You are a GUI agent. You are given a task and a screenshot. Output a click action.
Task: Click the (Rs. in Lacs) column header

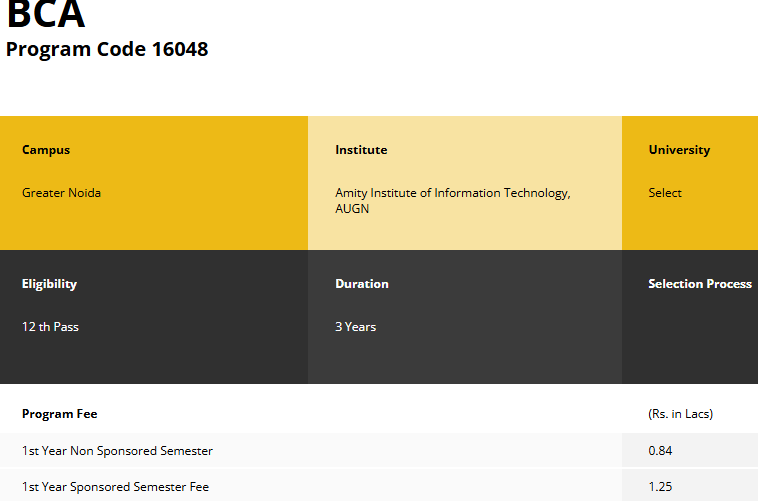[x=681, y=414]
